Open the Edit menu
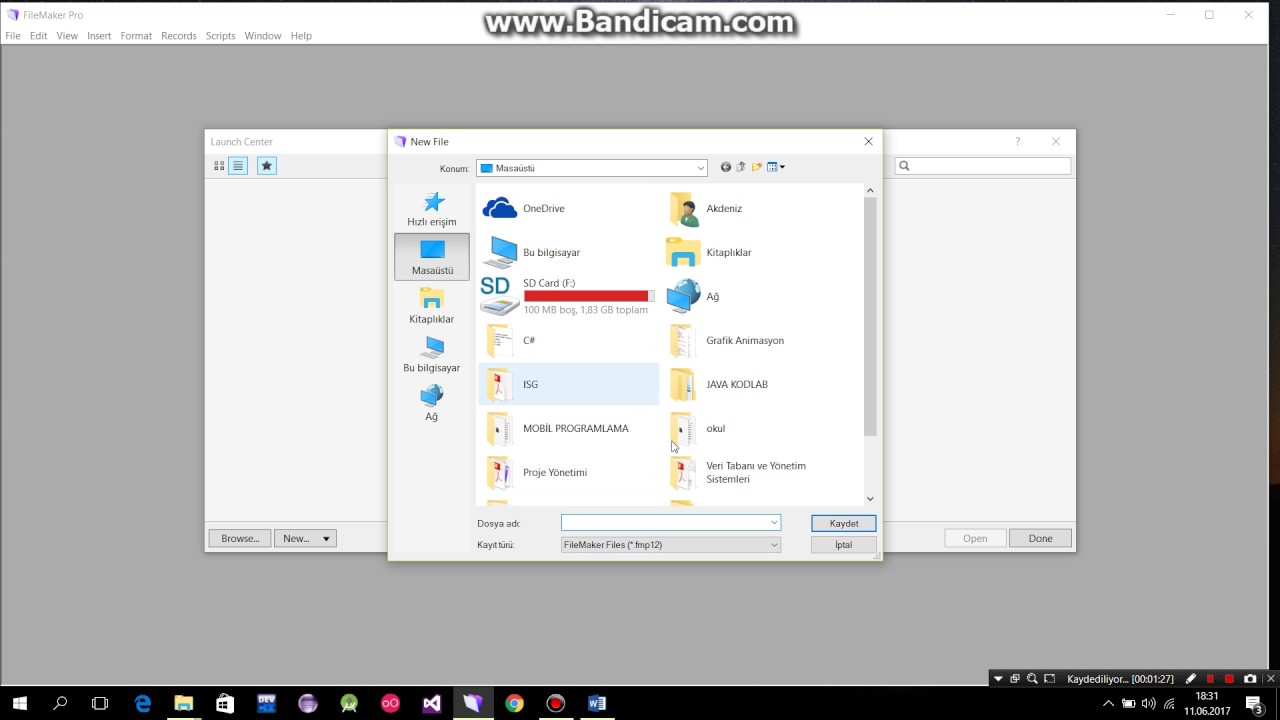 [38, 36]
